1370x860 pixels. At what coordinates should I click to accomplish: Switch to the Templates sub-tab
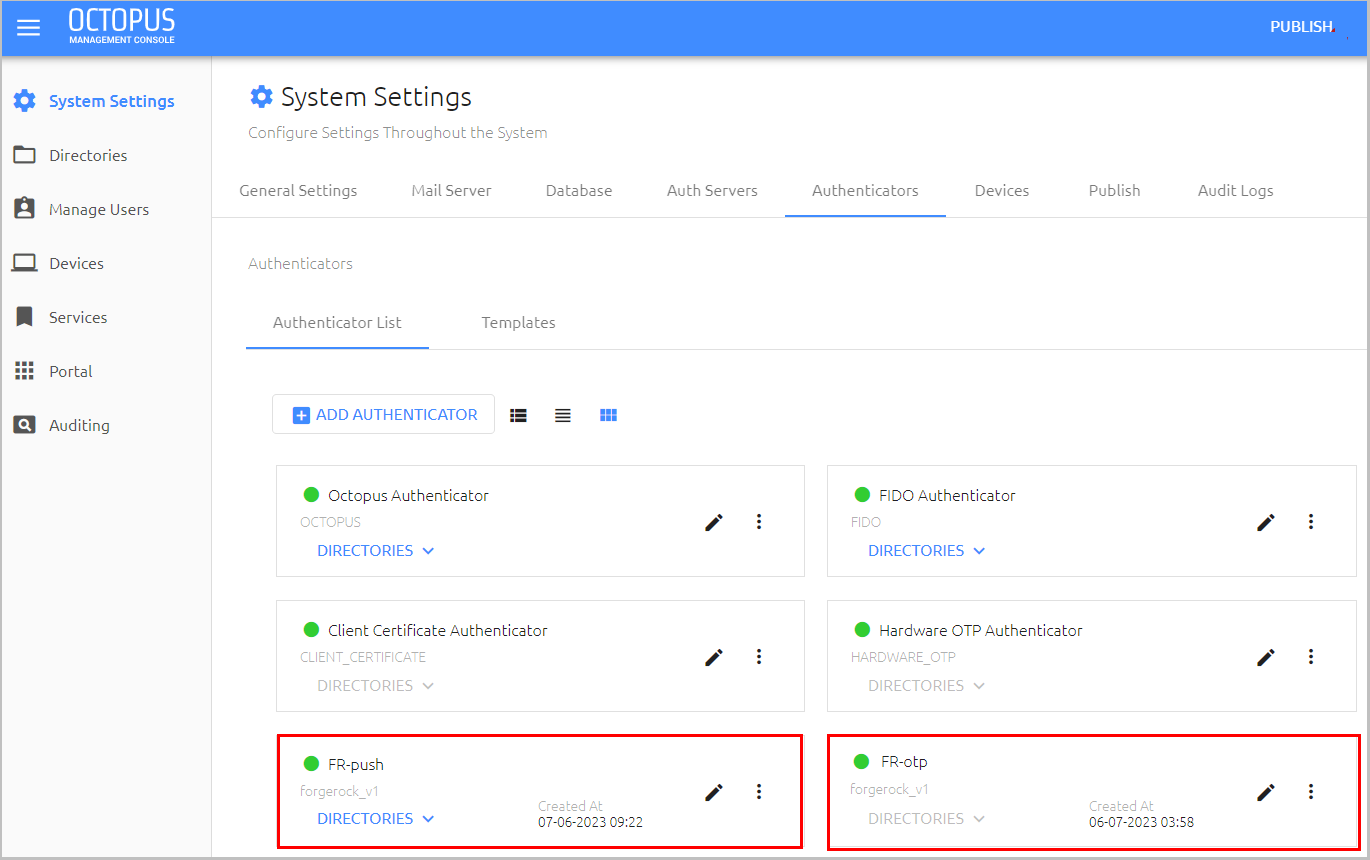(x=518, y=322)
